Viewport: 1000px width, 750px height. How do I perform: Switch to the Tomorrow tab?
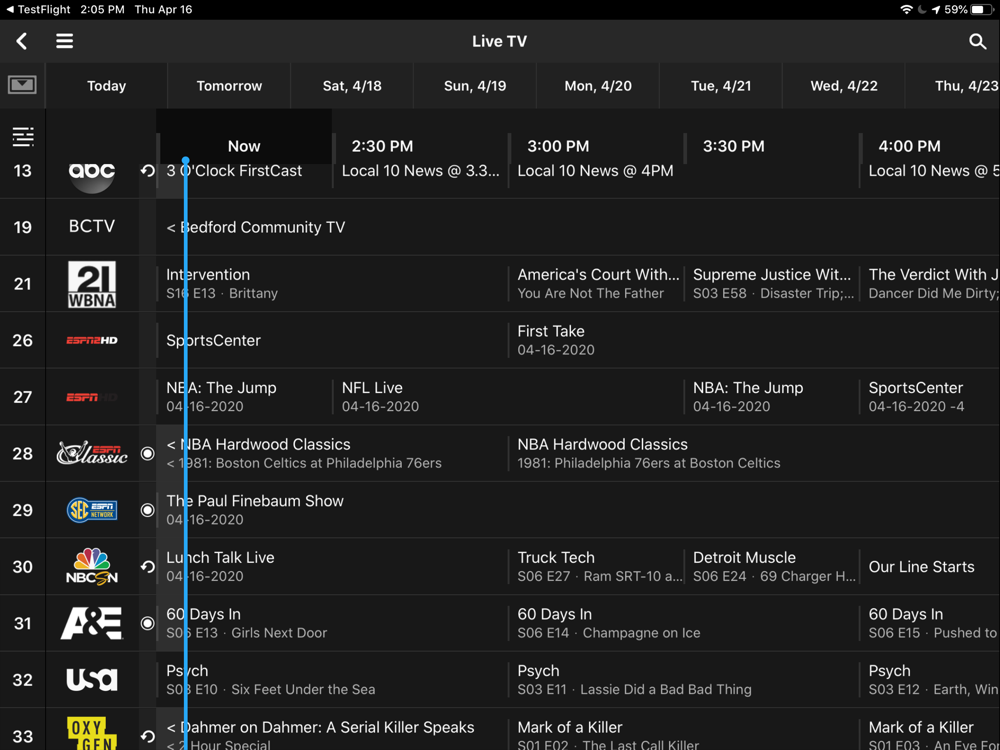(x=229, y=86)
